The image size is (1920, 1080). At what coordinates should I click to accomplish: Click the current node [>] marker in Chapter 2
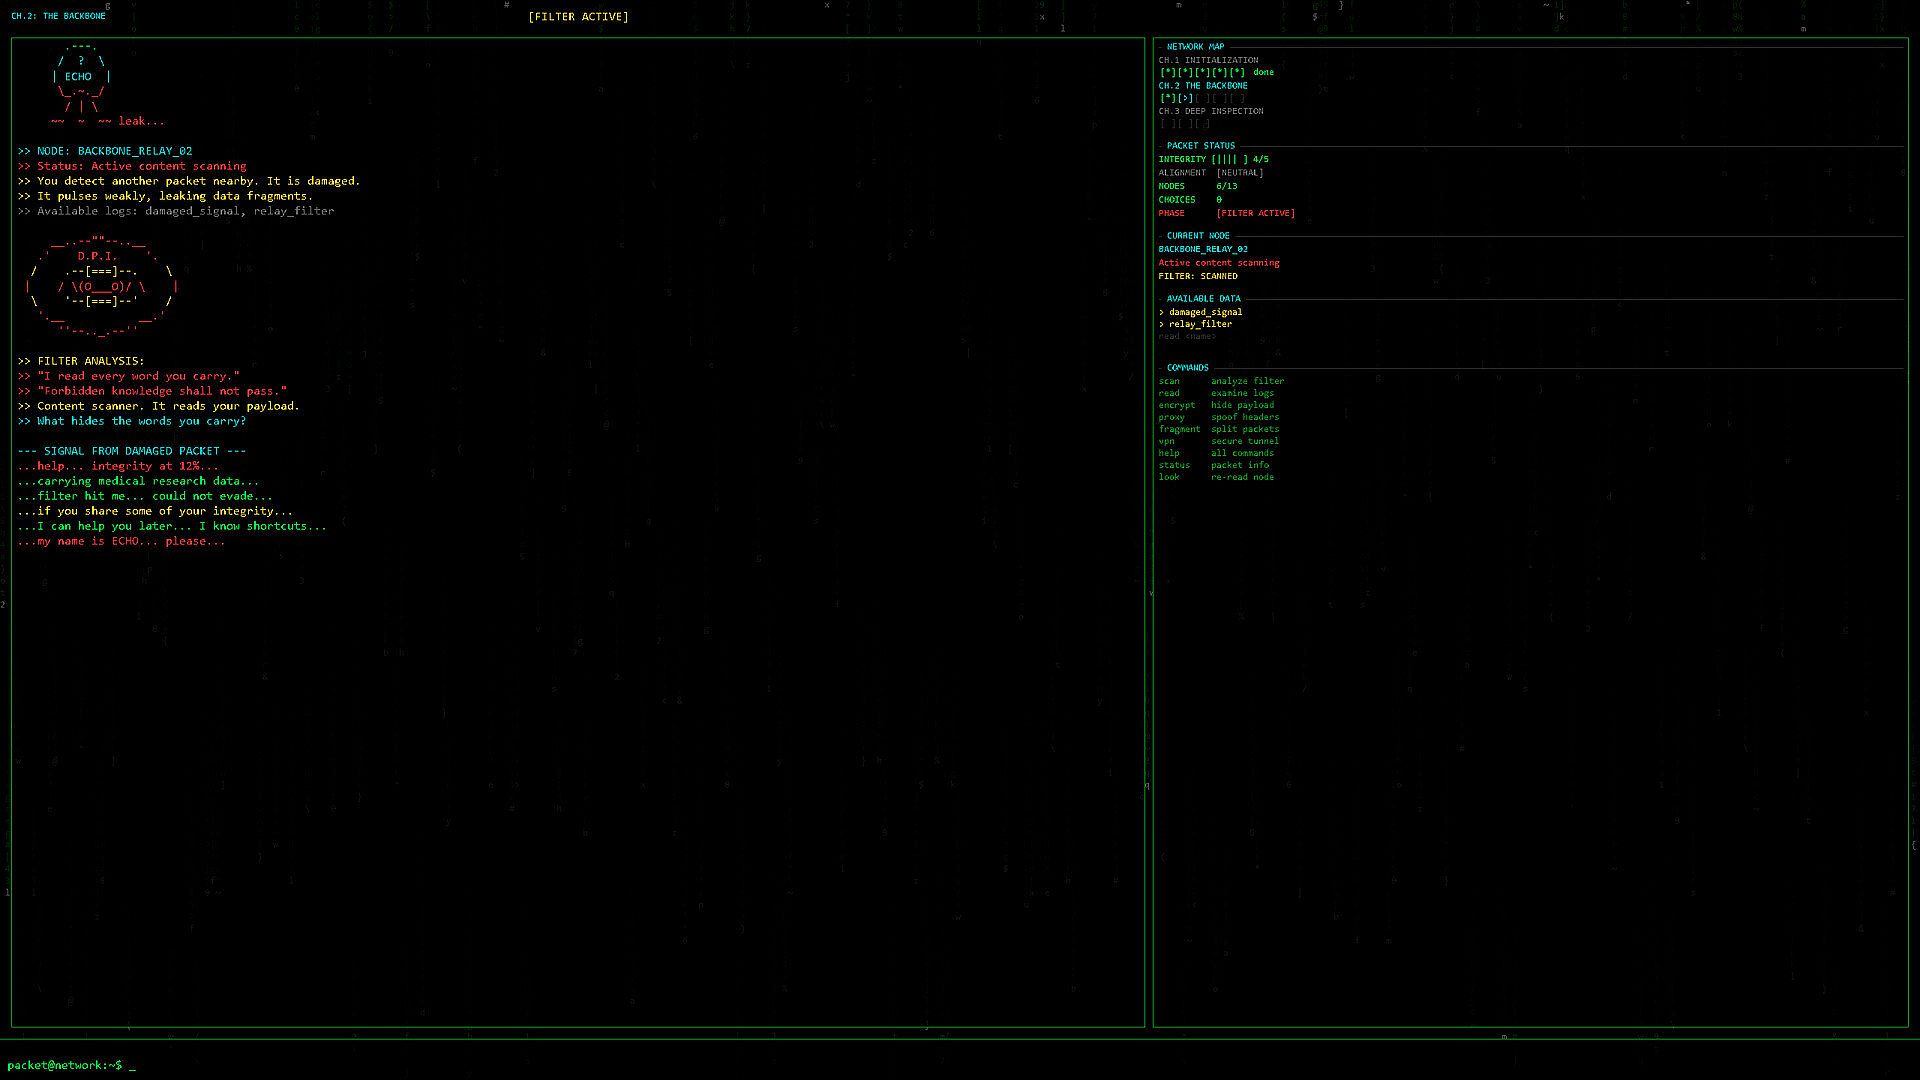(x=1185, y=99)
